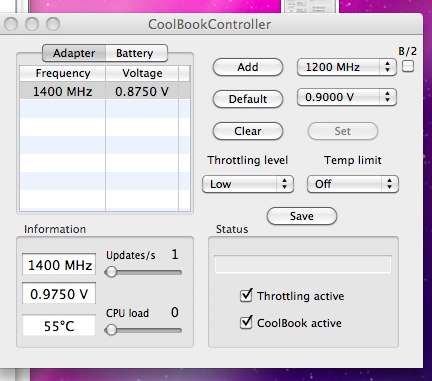This screenshot has height=381, width=432.
Task: Click the 1400 MHz information field
Action: coord(59,265)
